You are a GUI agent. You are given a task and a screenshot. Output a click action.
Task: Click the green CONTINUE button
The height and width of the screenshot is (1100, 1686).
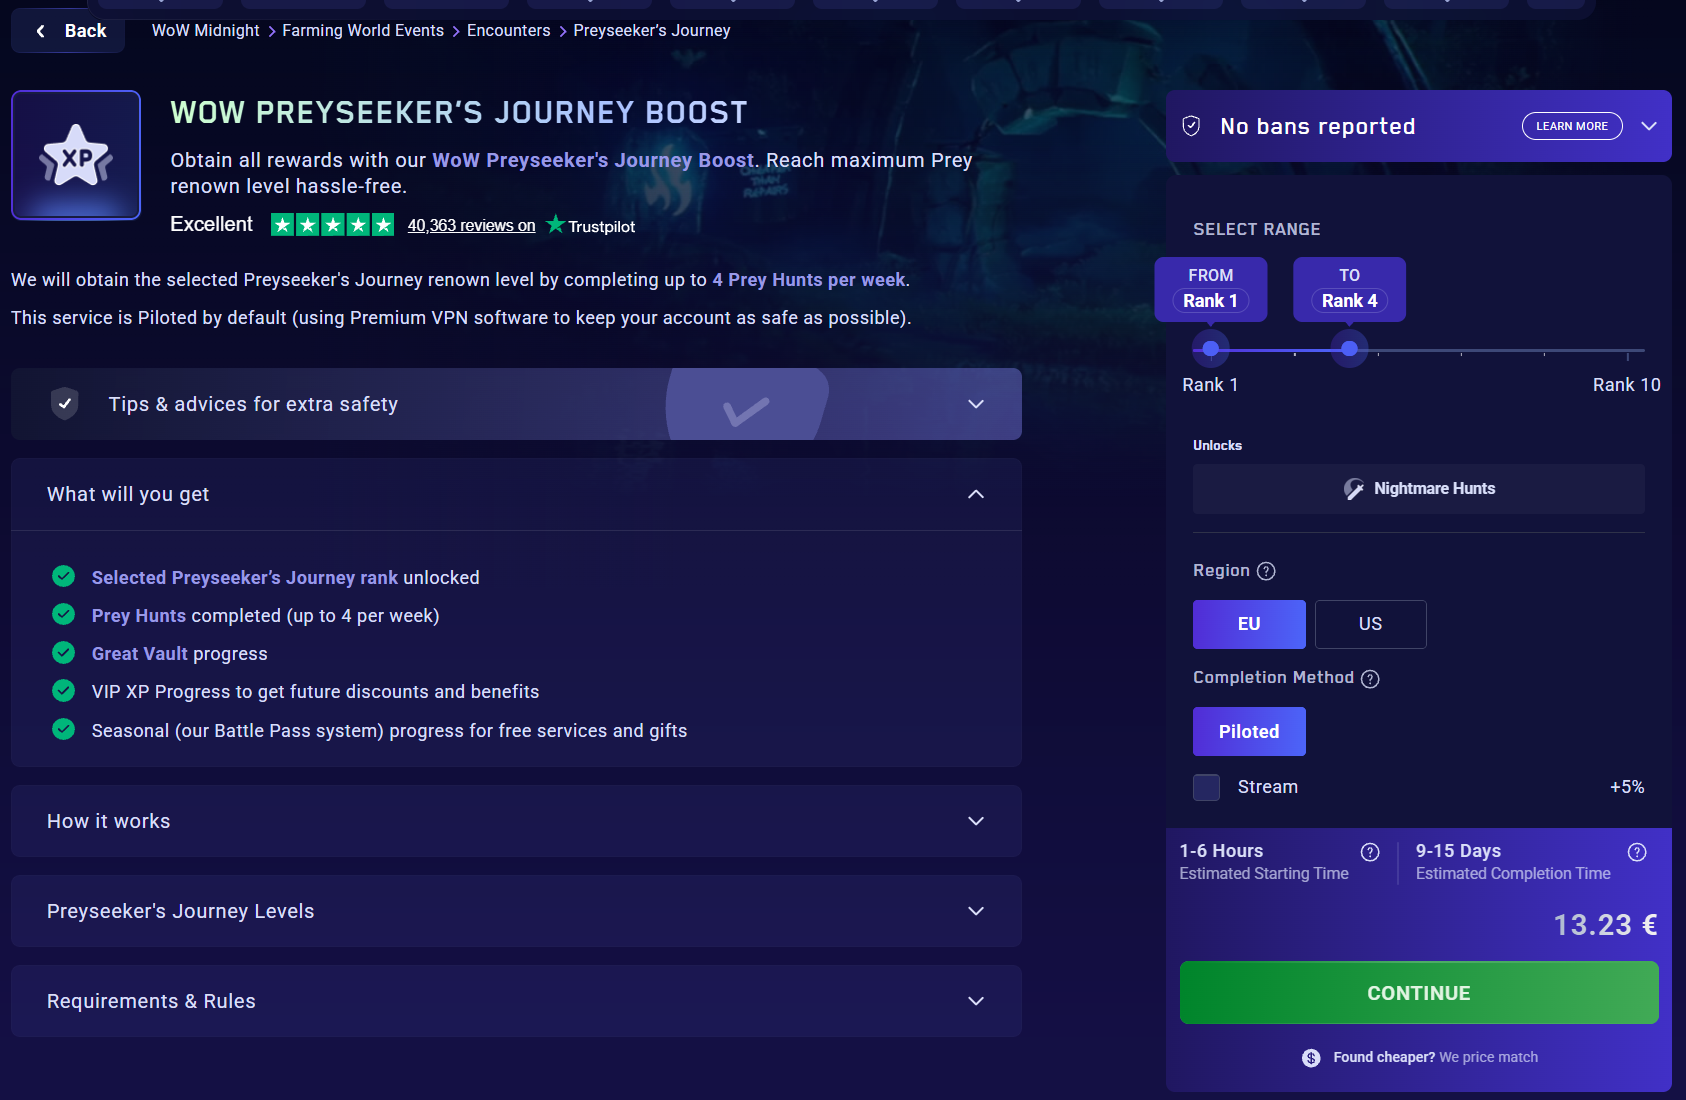point(1419,993)
